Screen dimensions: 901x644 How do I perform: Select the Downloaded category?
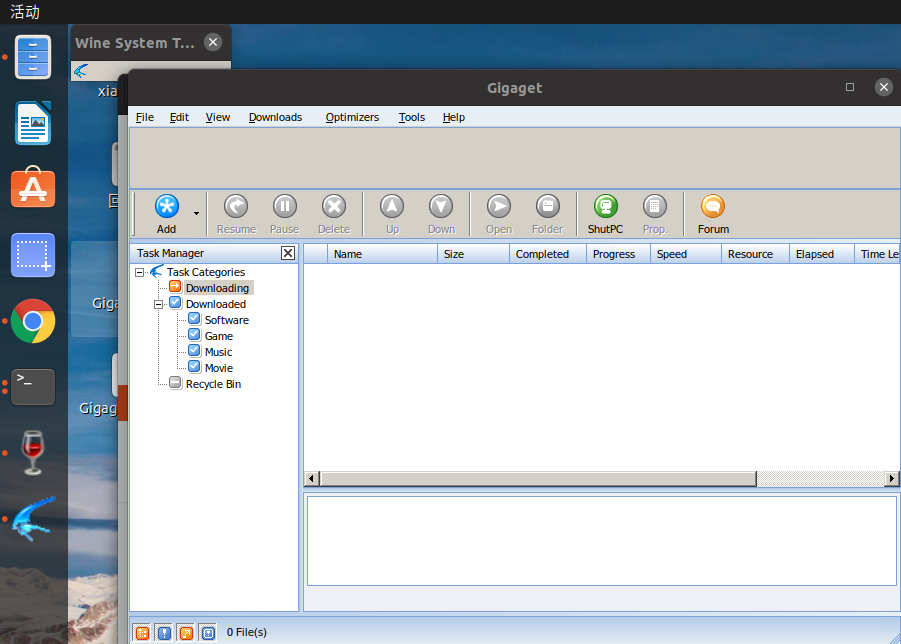point(215,304)
